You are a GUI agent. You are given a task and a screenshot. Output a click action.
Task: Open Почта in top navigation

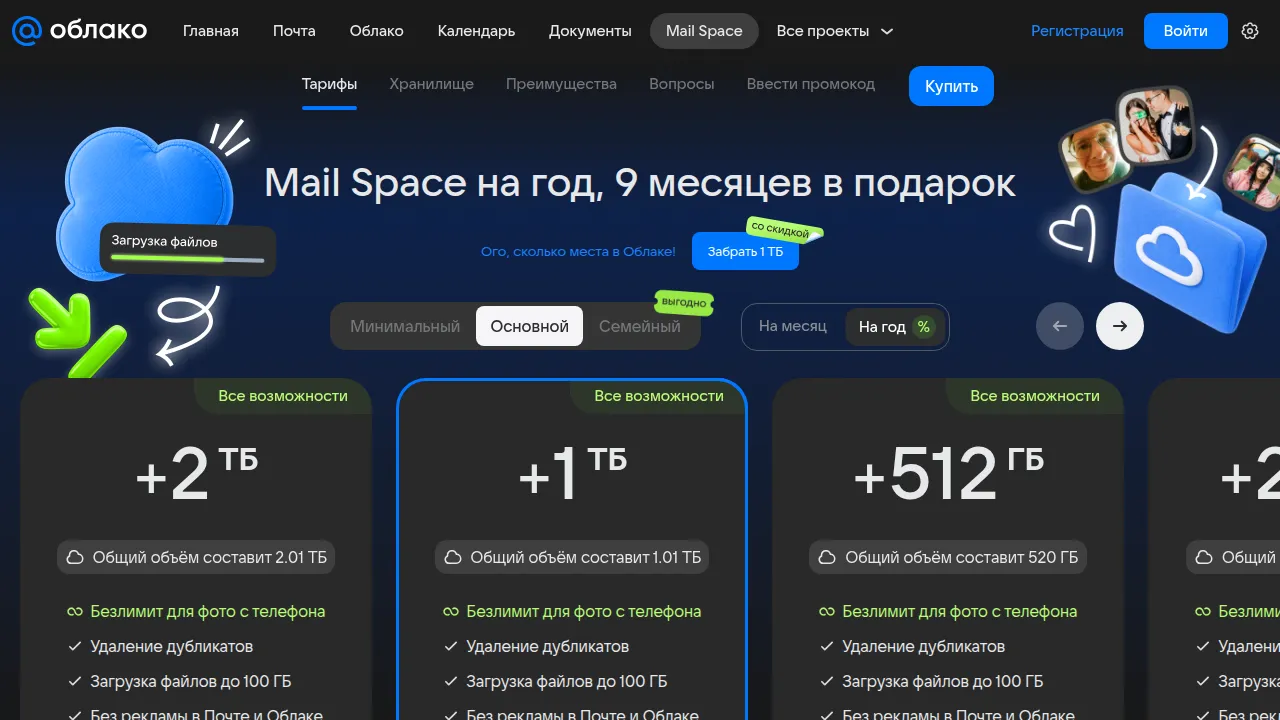tap(294, 31)
